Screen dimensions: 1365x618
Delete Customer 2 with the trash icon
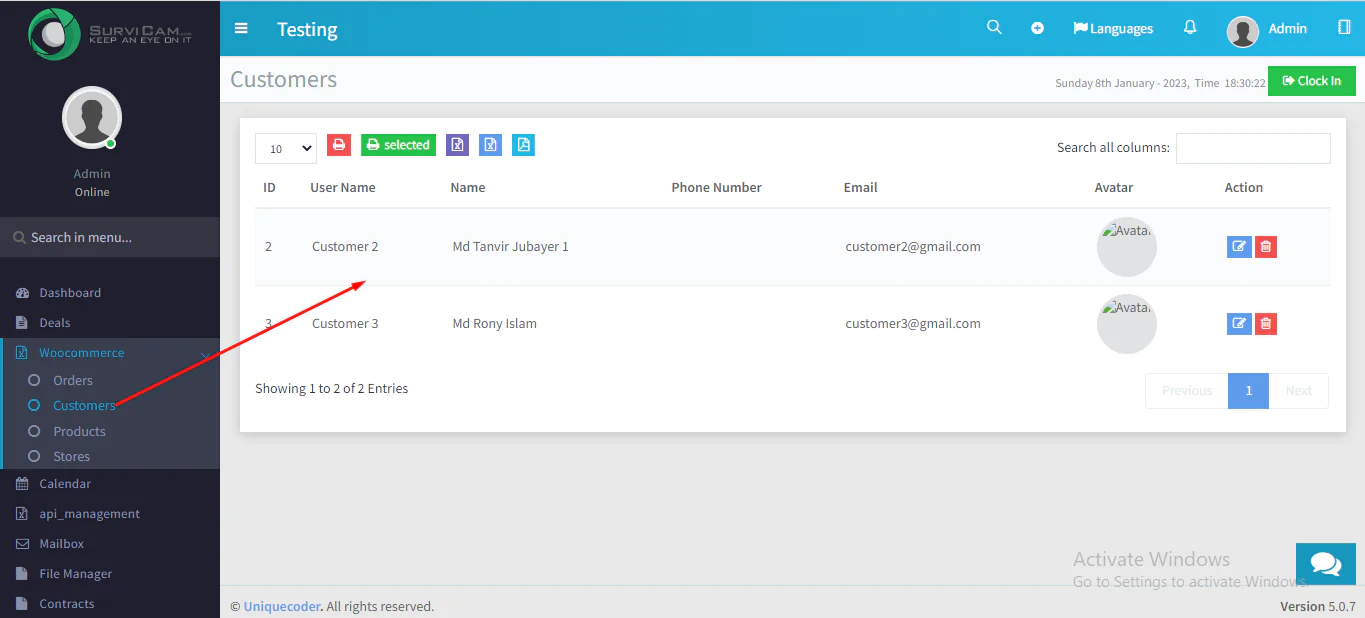[1265, 246]
